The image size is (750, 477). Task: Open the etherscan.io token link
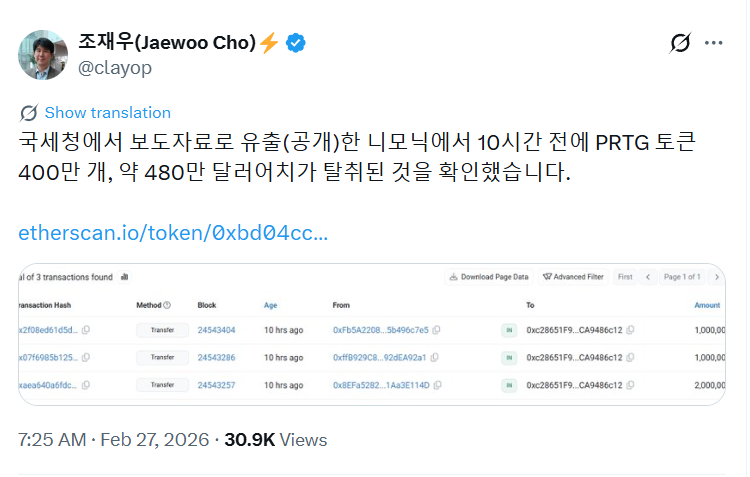173,233
